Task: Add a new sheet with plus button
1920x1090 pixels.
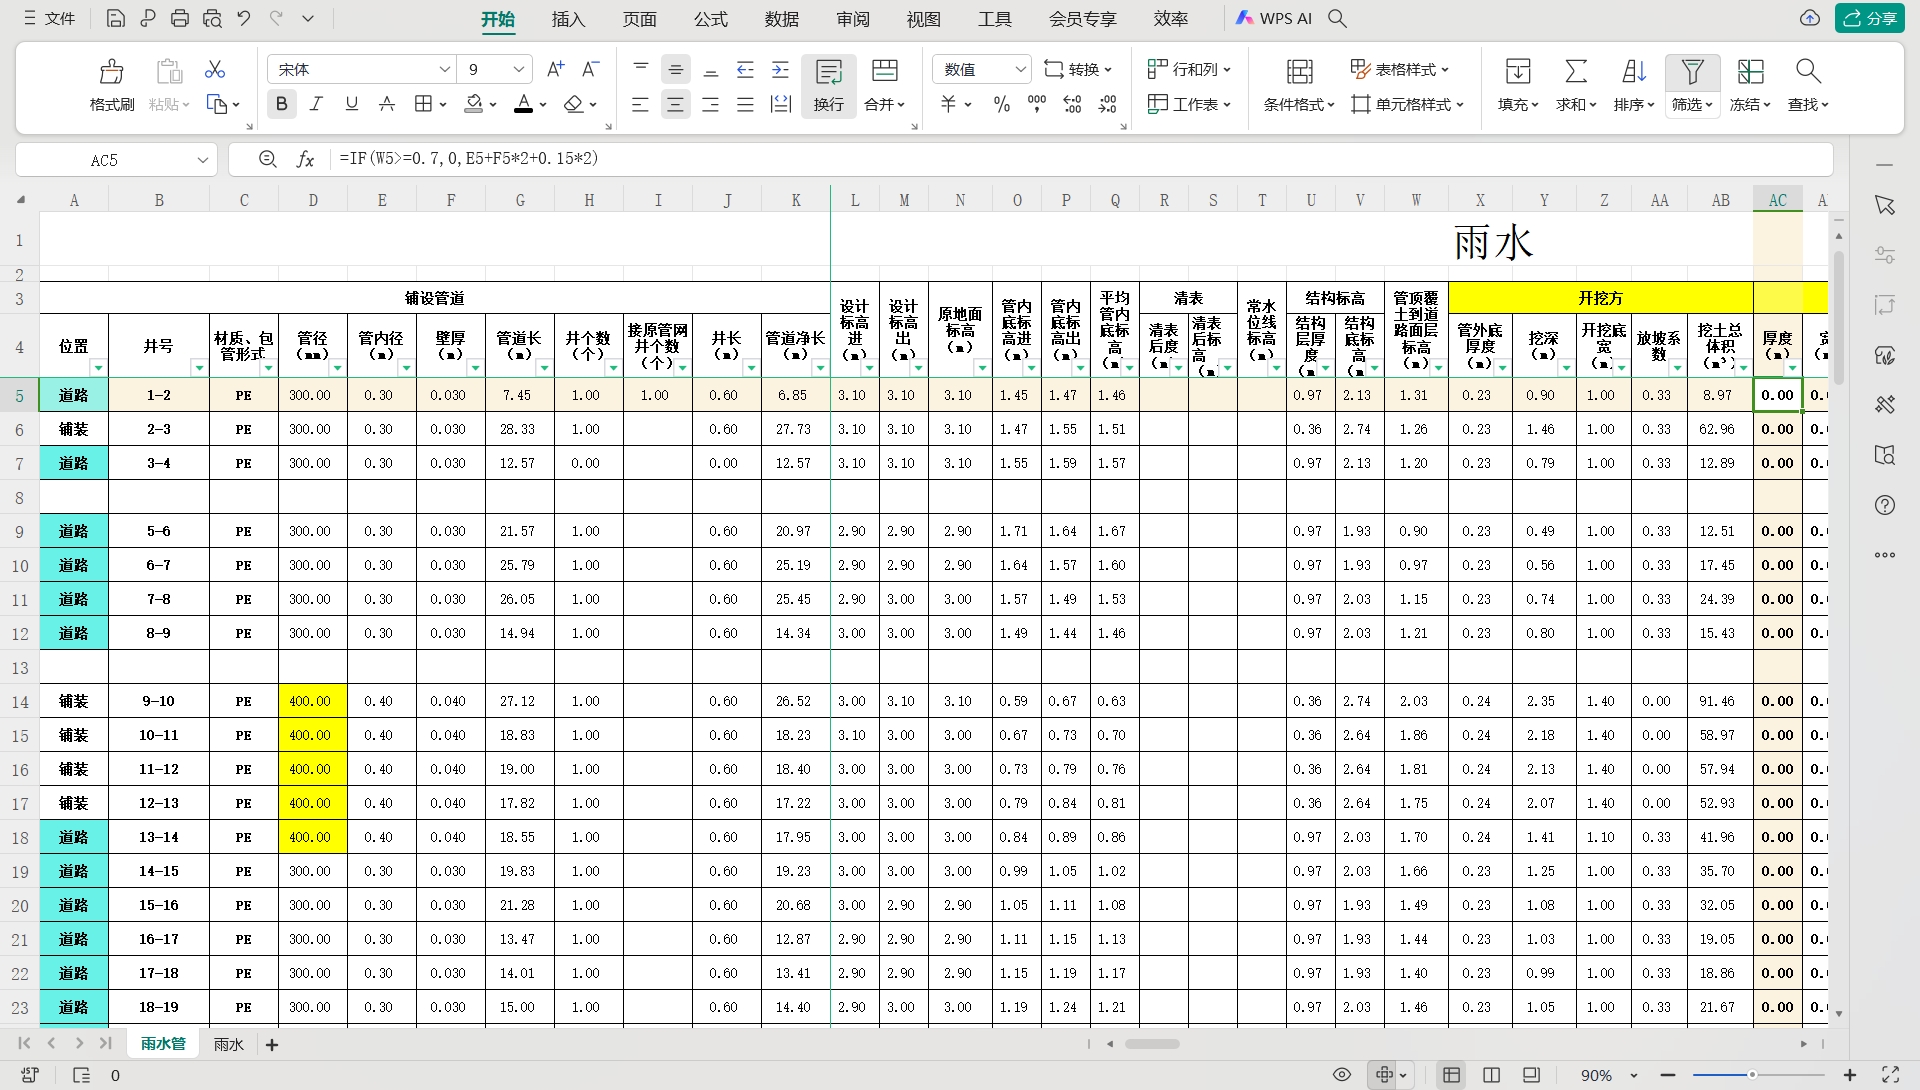Action: point(271,1045)
